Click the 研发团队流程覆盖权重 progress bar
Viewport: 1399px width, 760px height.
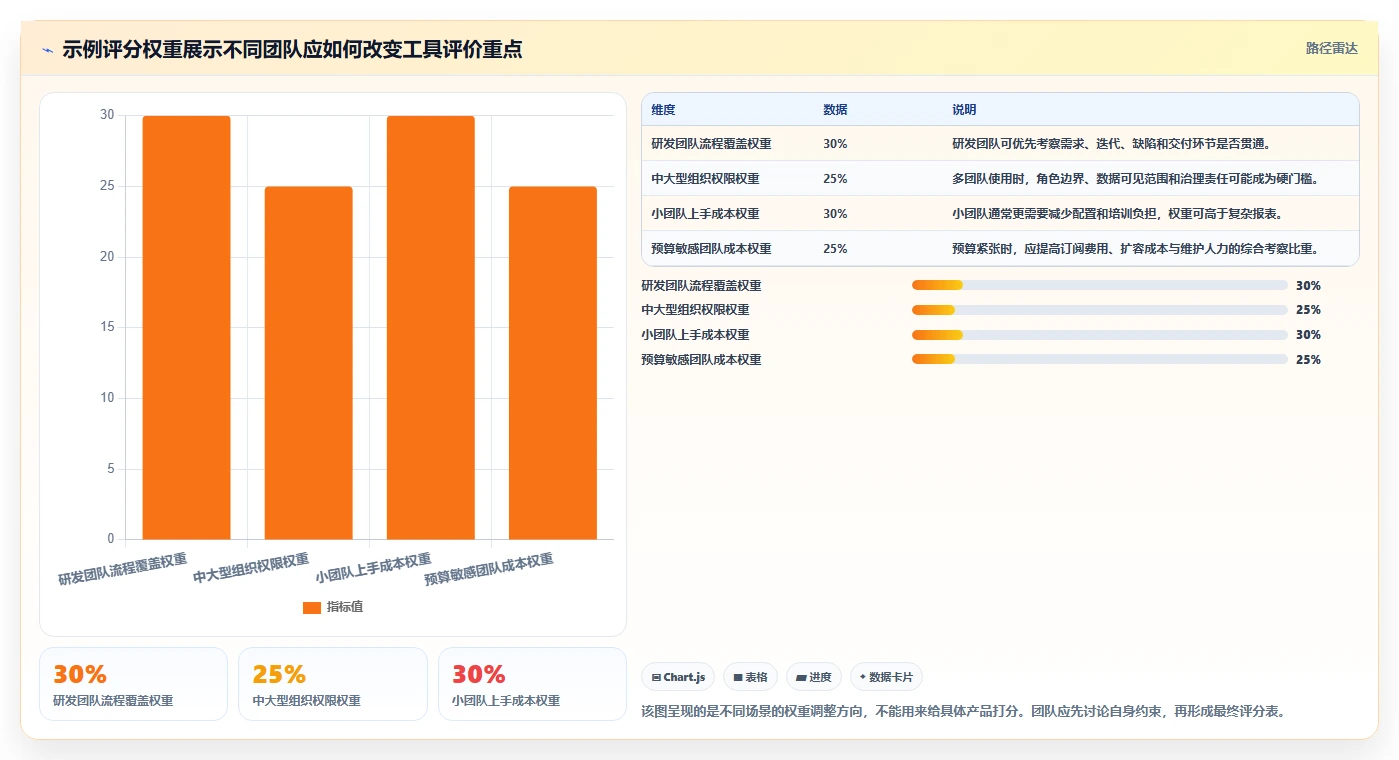click(x=1099, y=285)
